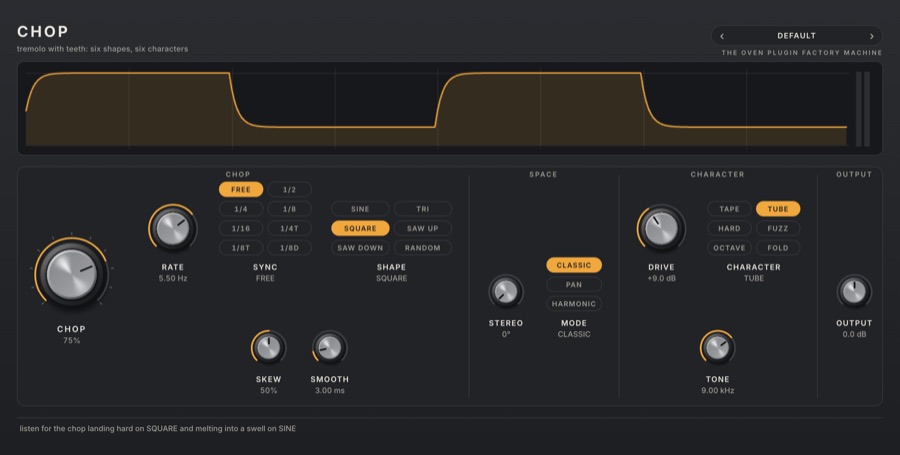Set sync to 1/8 note
The width and height of the screenshot is (900, 455).
(x=289, y=209)
